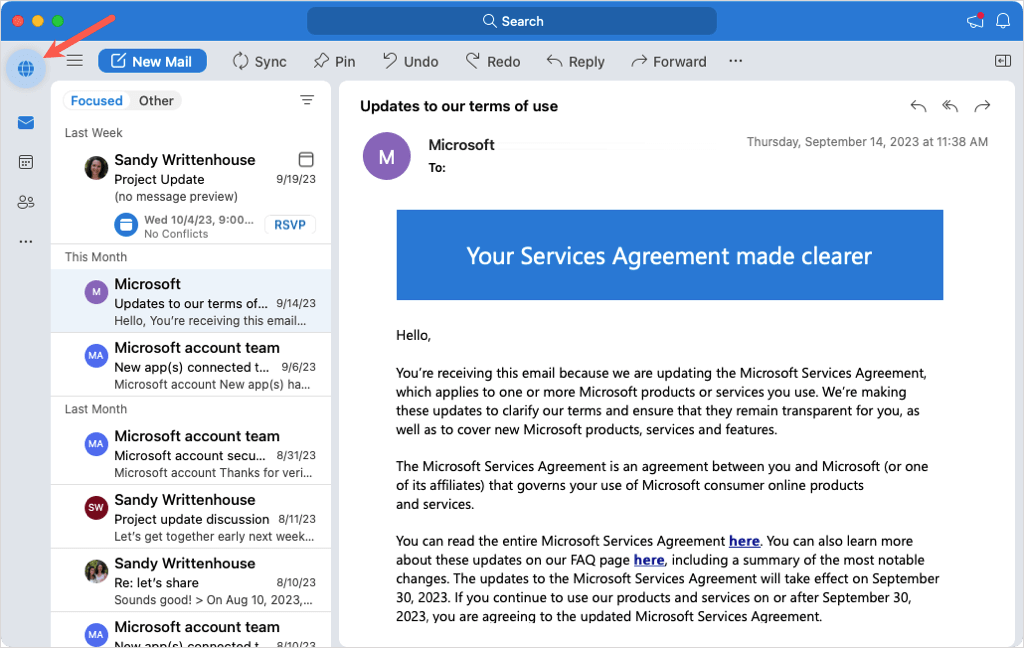Viewport: 1024px width, 648px height.
Task: Open the People contacts icon
Action: pyautogui.click(x=26, y=202)
